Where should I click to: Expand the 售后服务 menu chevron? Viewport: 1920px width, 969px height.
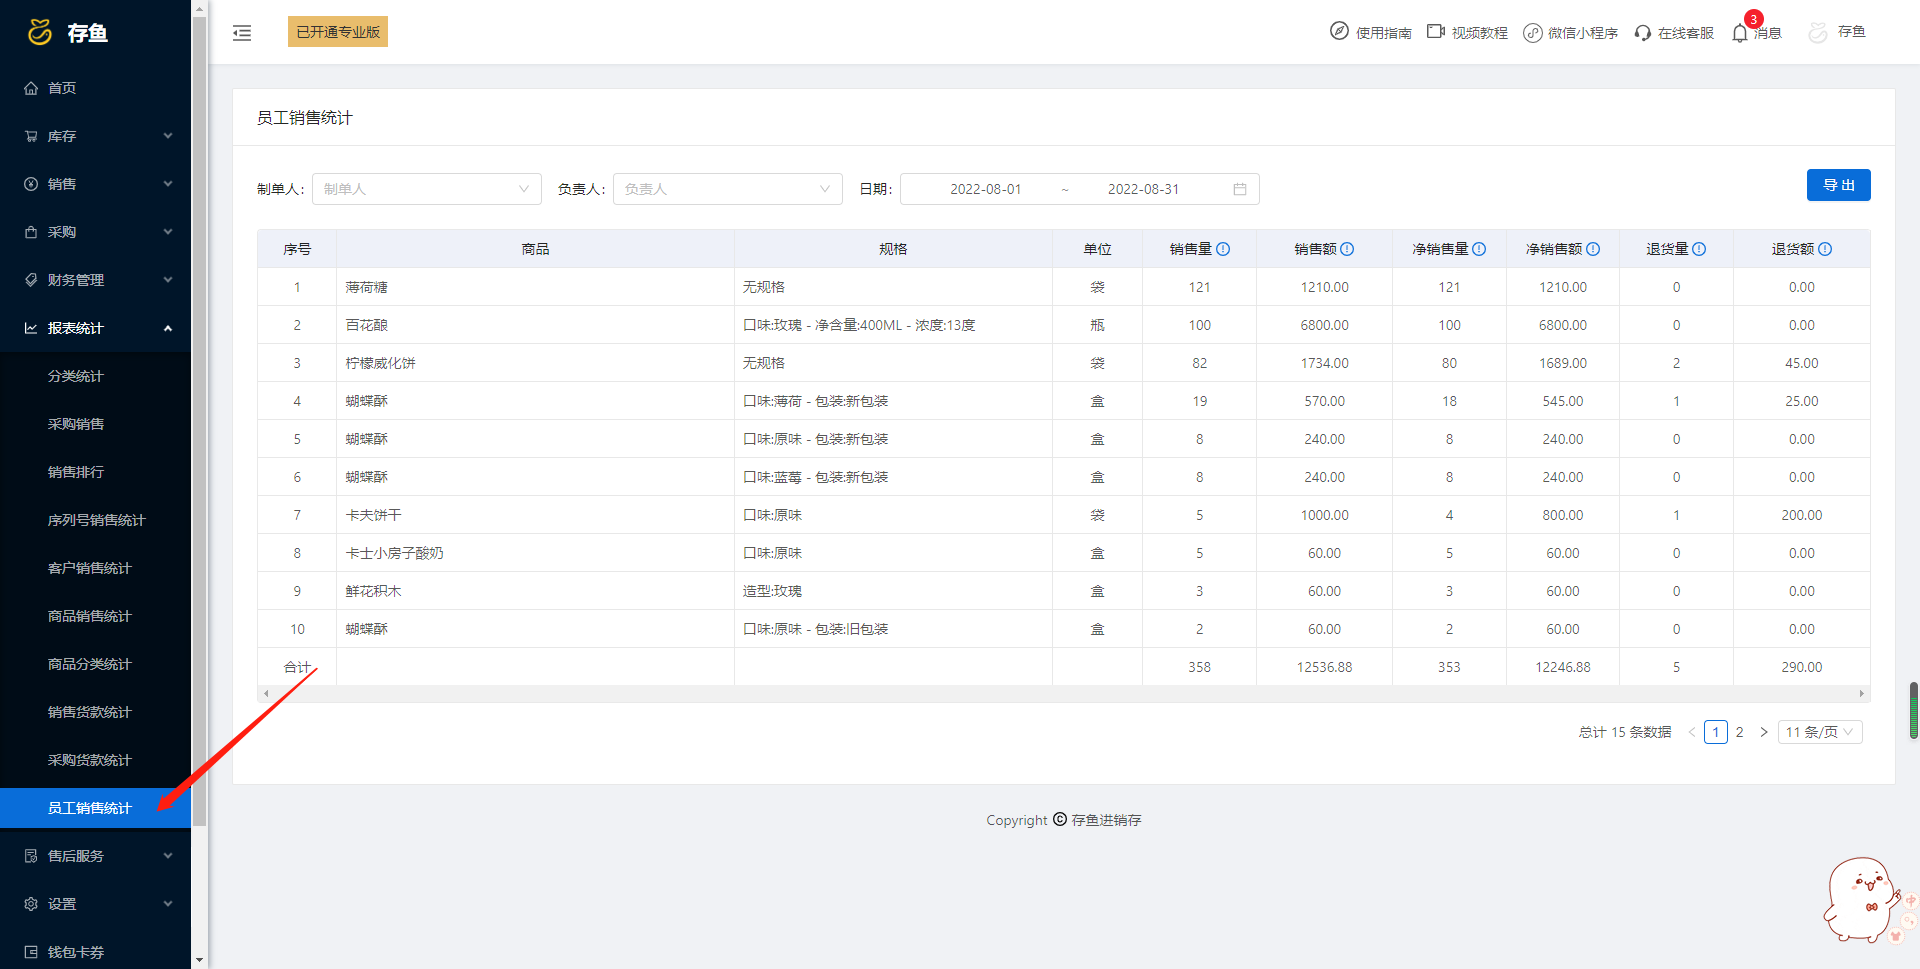(168, 856)
